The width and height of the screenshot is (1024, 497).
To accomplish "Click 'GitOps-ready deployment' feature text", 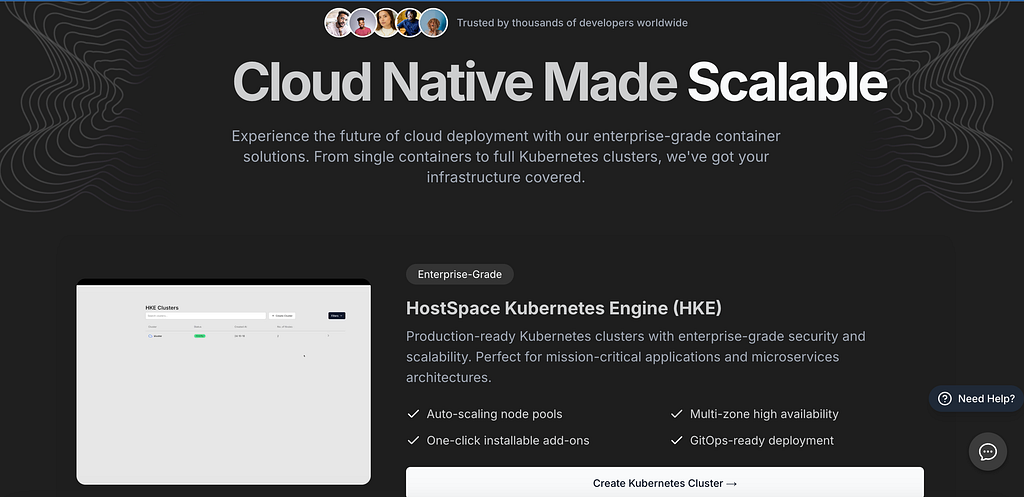I will pyautogui.click(x=761, y=441).
